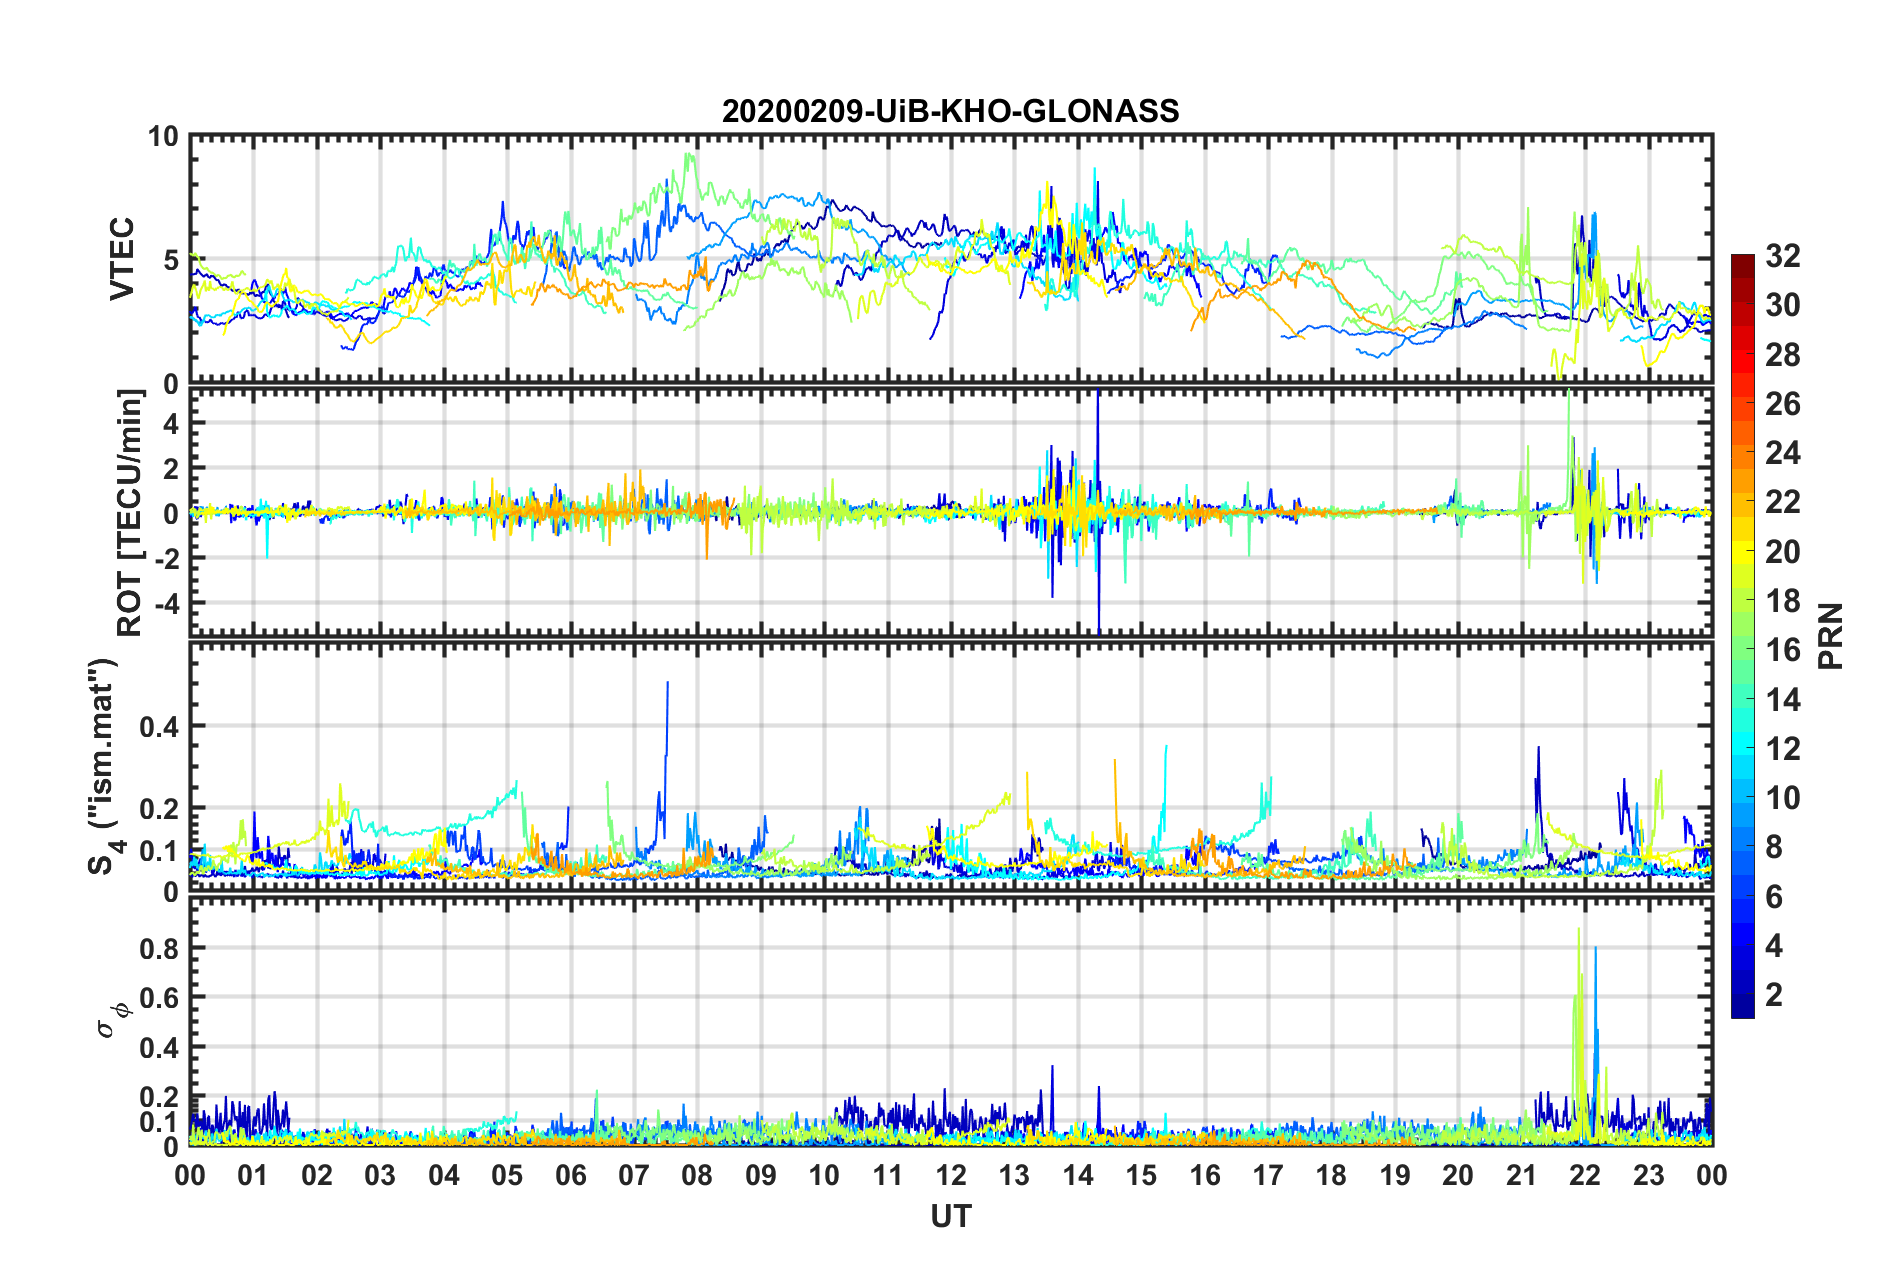Click VTEC y-axis tick label 5
The width and height of the screenshot is (1902, 1272).
[171, 260]
